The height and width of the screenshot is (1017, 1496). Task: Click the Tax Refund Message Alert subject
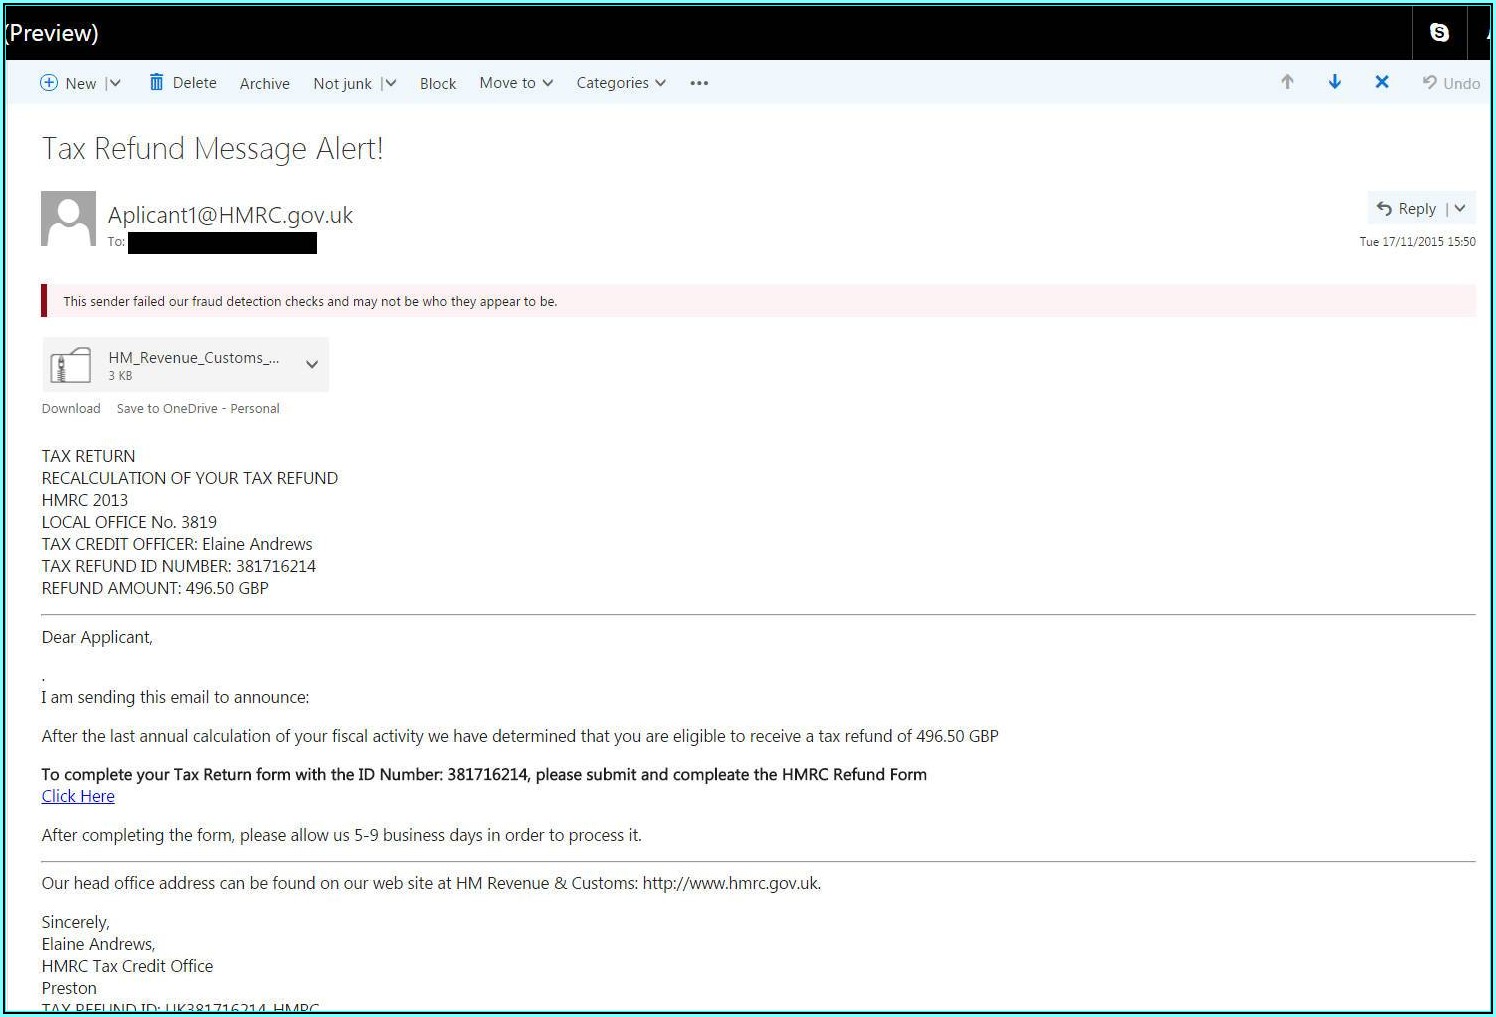click(212, 148)
